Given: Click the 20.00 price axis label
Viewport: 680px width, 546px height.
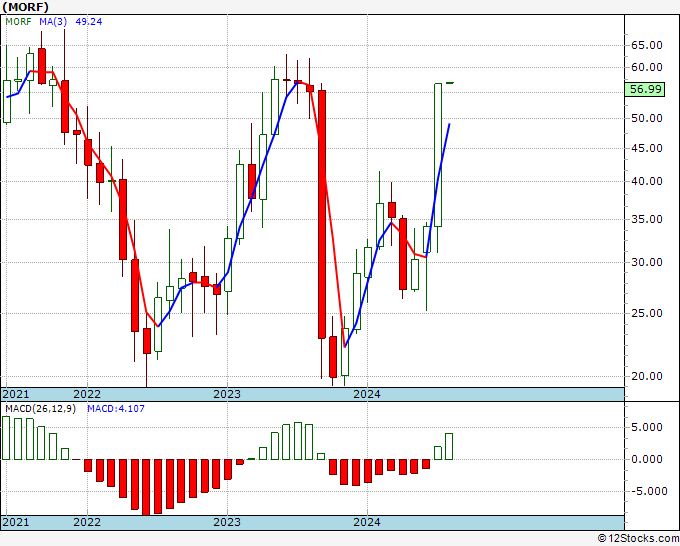Looking at the screenshot, I should pos(646,376).
